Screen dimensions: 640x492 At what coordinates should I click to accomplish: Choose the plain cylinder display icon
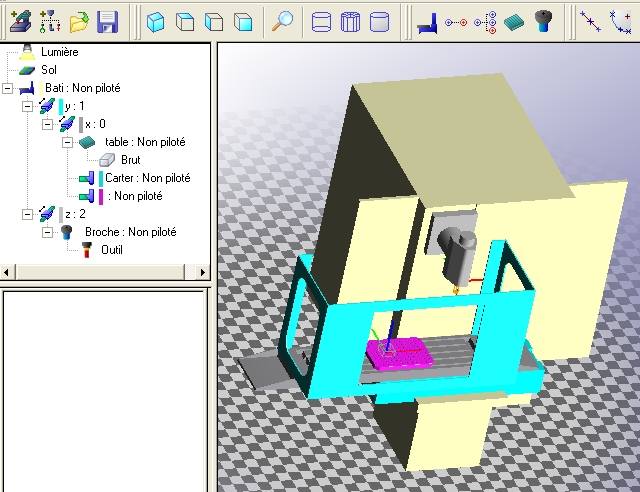(321, 22)
